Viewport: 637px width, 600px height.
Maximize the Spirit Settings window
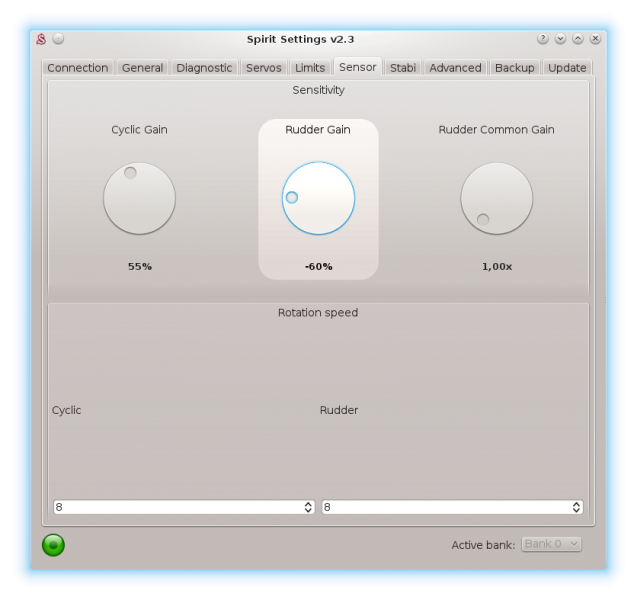(578, 39)
